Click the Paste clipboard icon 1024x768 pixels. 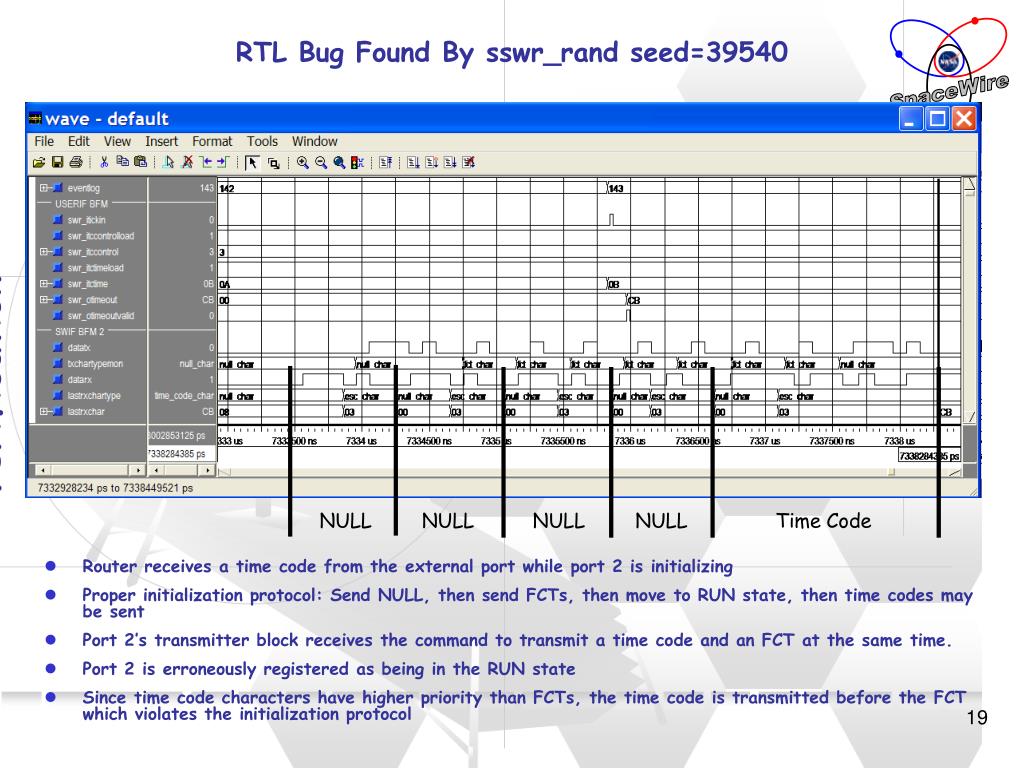point(140,161)
